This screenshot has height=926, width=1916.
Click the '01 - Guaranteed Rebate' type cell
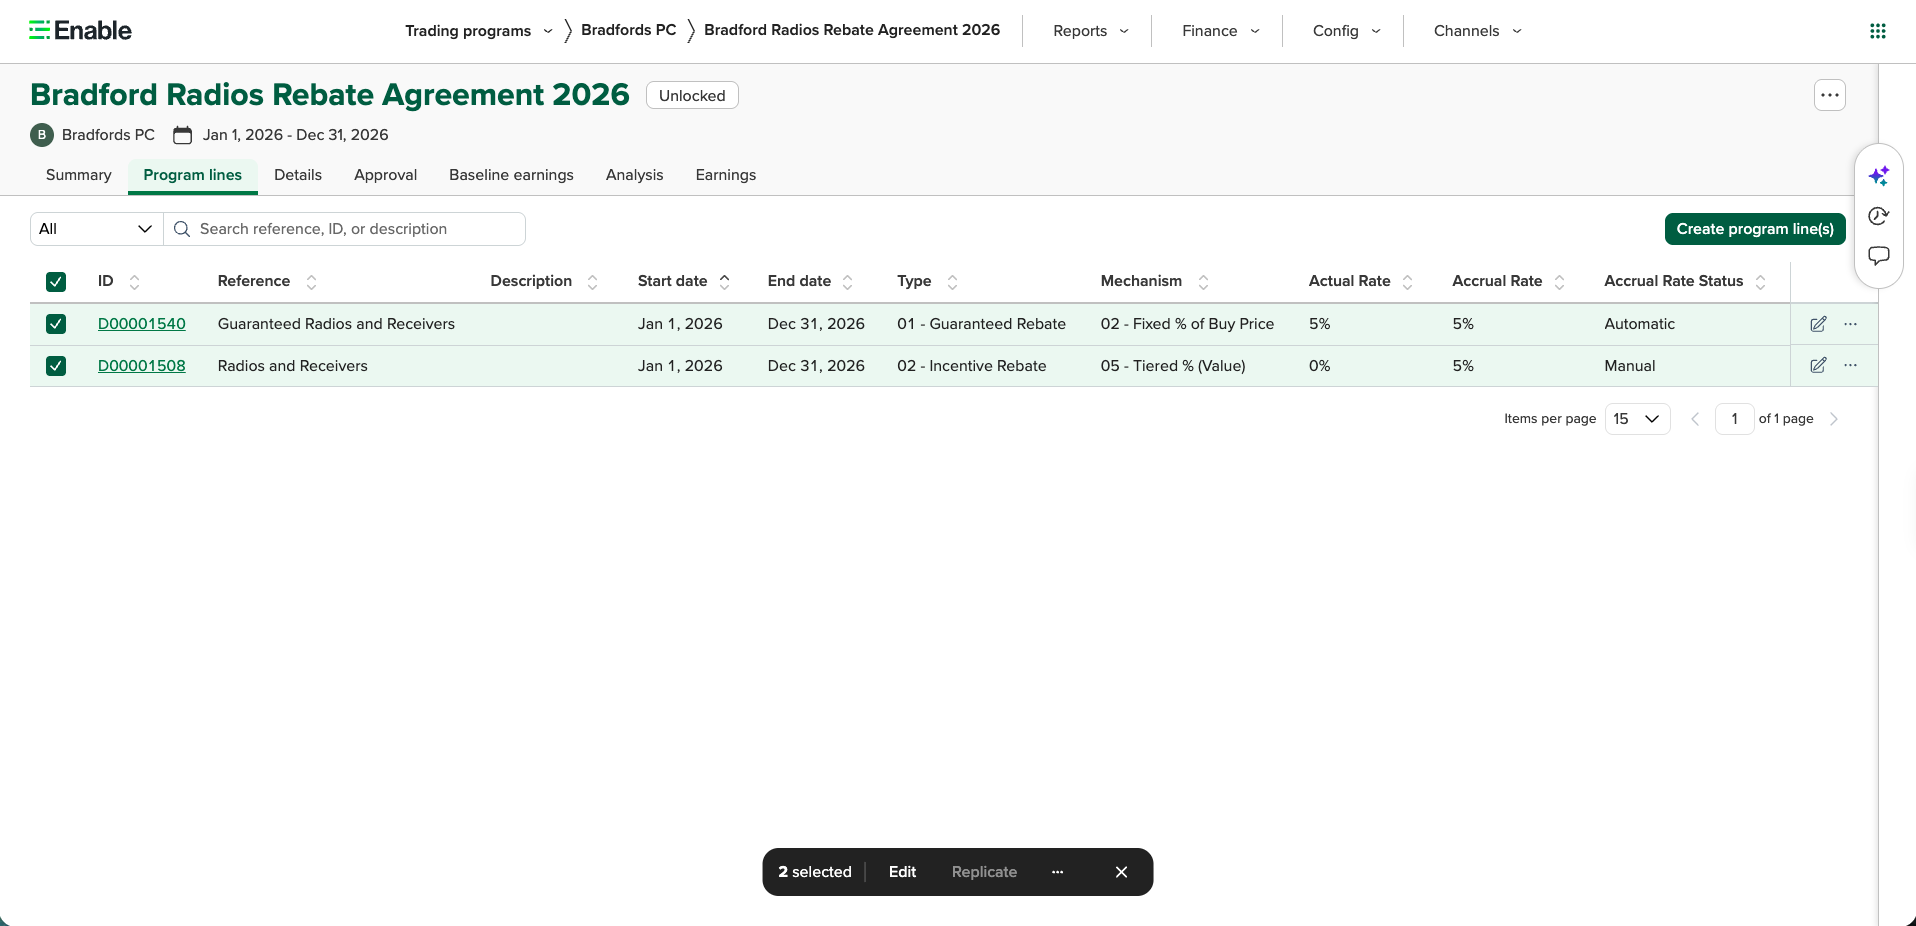[x=981, y=324]
